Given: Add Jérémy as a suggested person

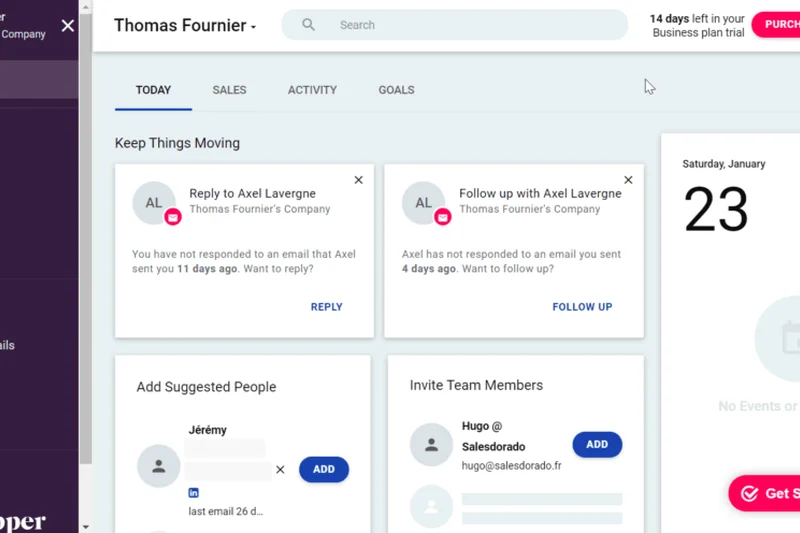Looking at the screenshot, I should pos(324,469).
